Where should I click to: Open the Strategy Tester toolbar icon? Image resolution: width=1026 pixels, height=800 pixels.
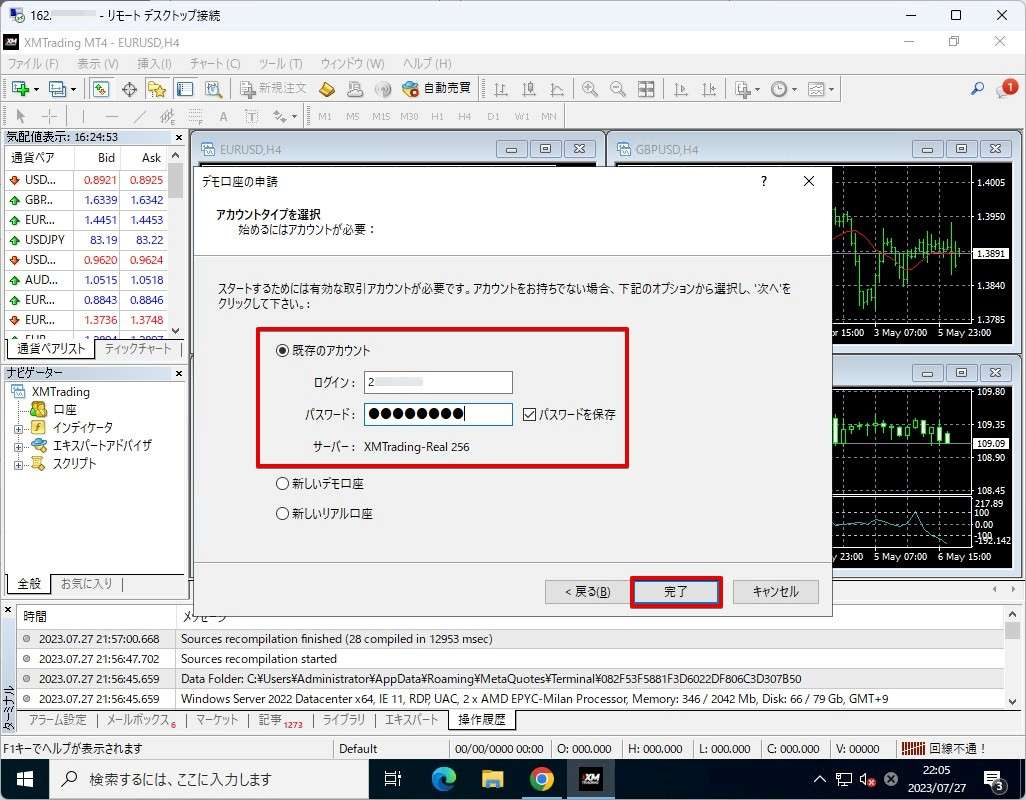coord(213,88)
